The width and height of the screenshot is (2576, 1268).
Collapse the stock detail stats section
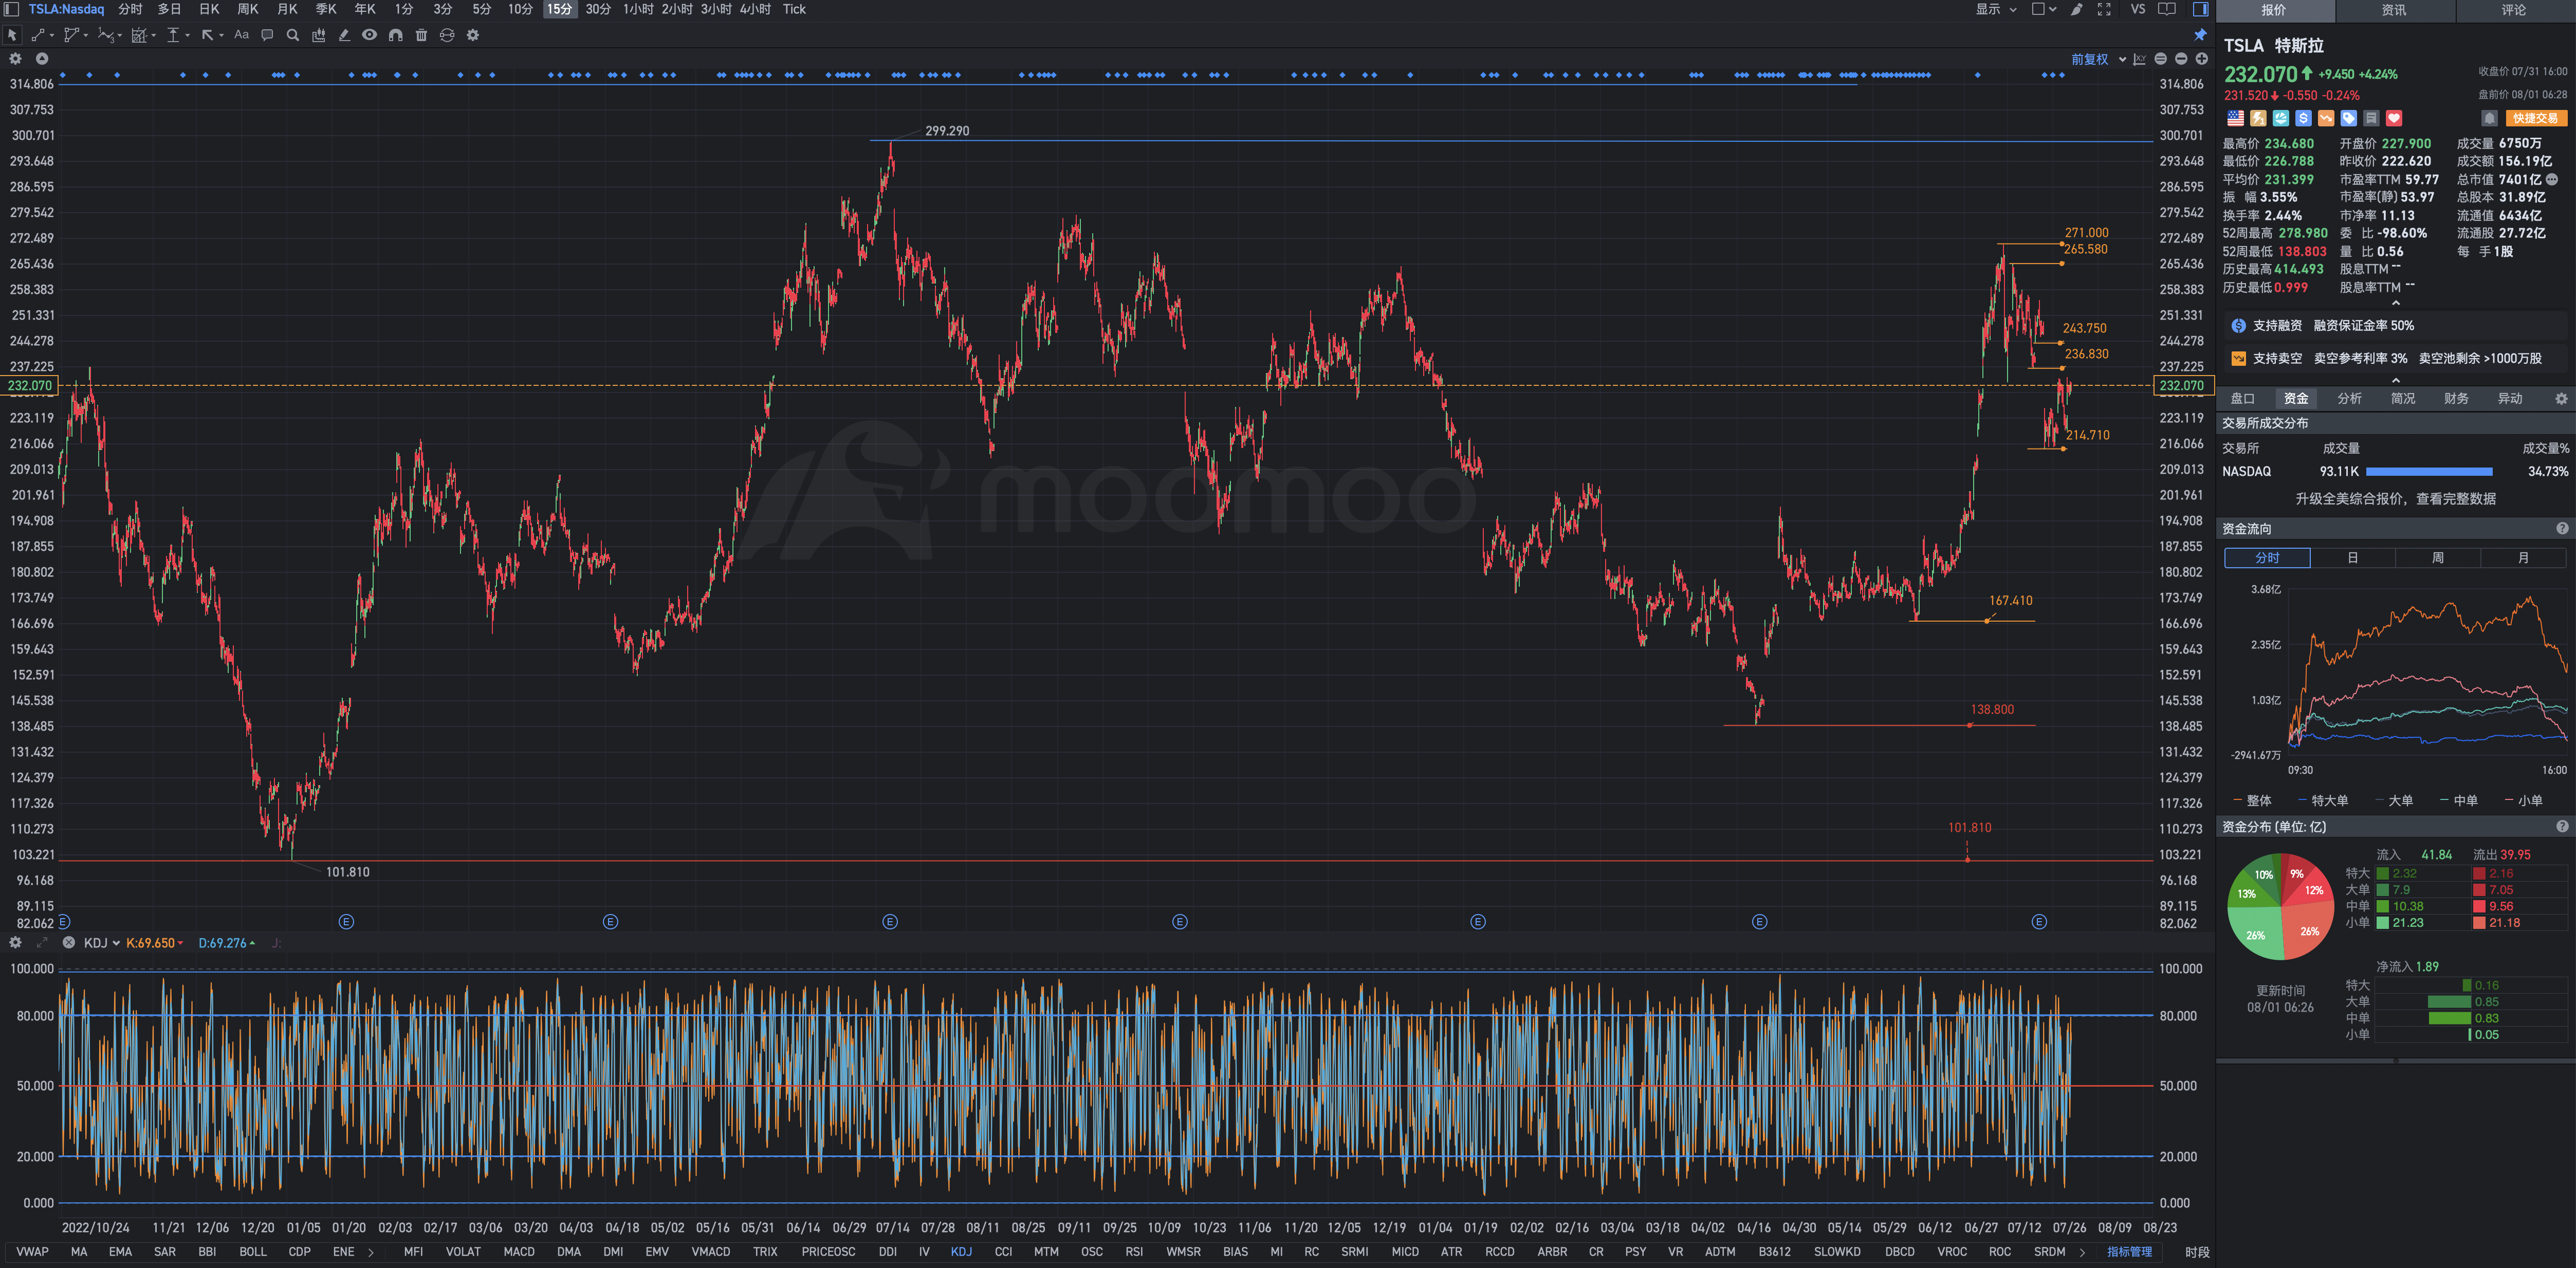2395,303
